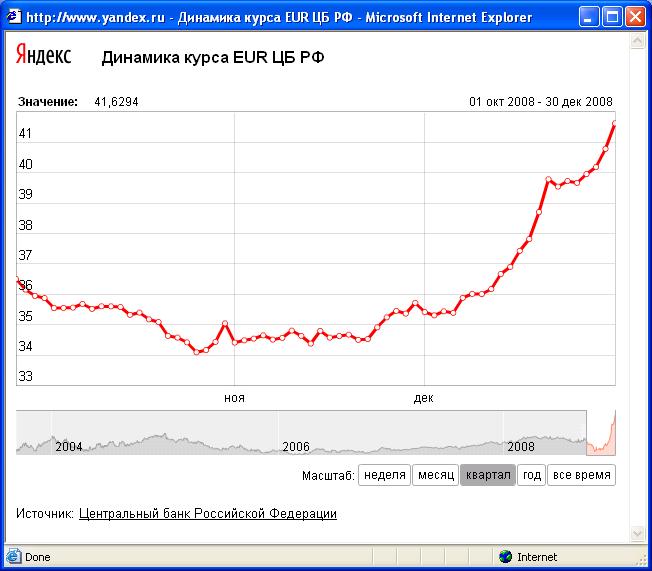This screenshot has height=571, width=652.
Task: Click the 41 y-axis label
Action: click(x=25, y=133)
